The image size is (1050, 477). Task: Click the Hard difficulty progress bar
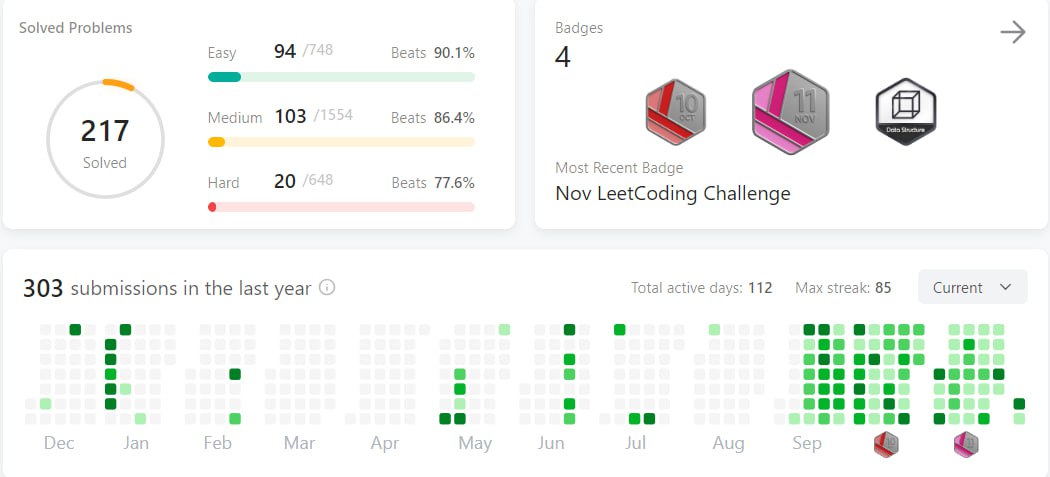(342, 207)
